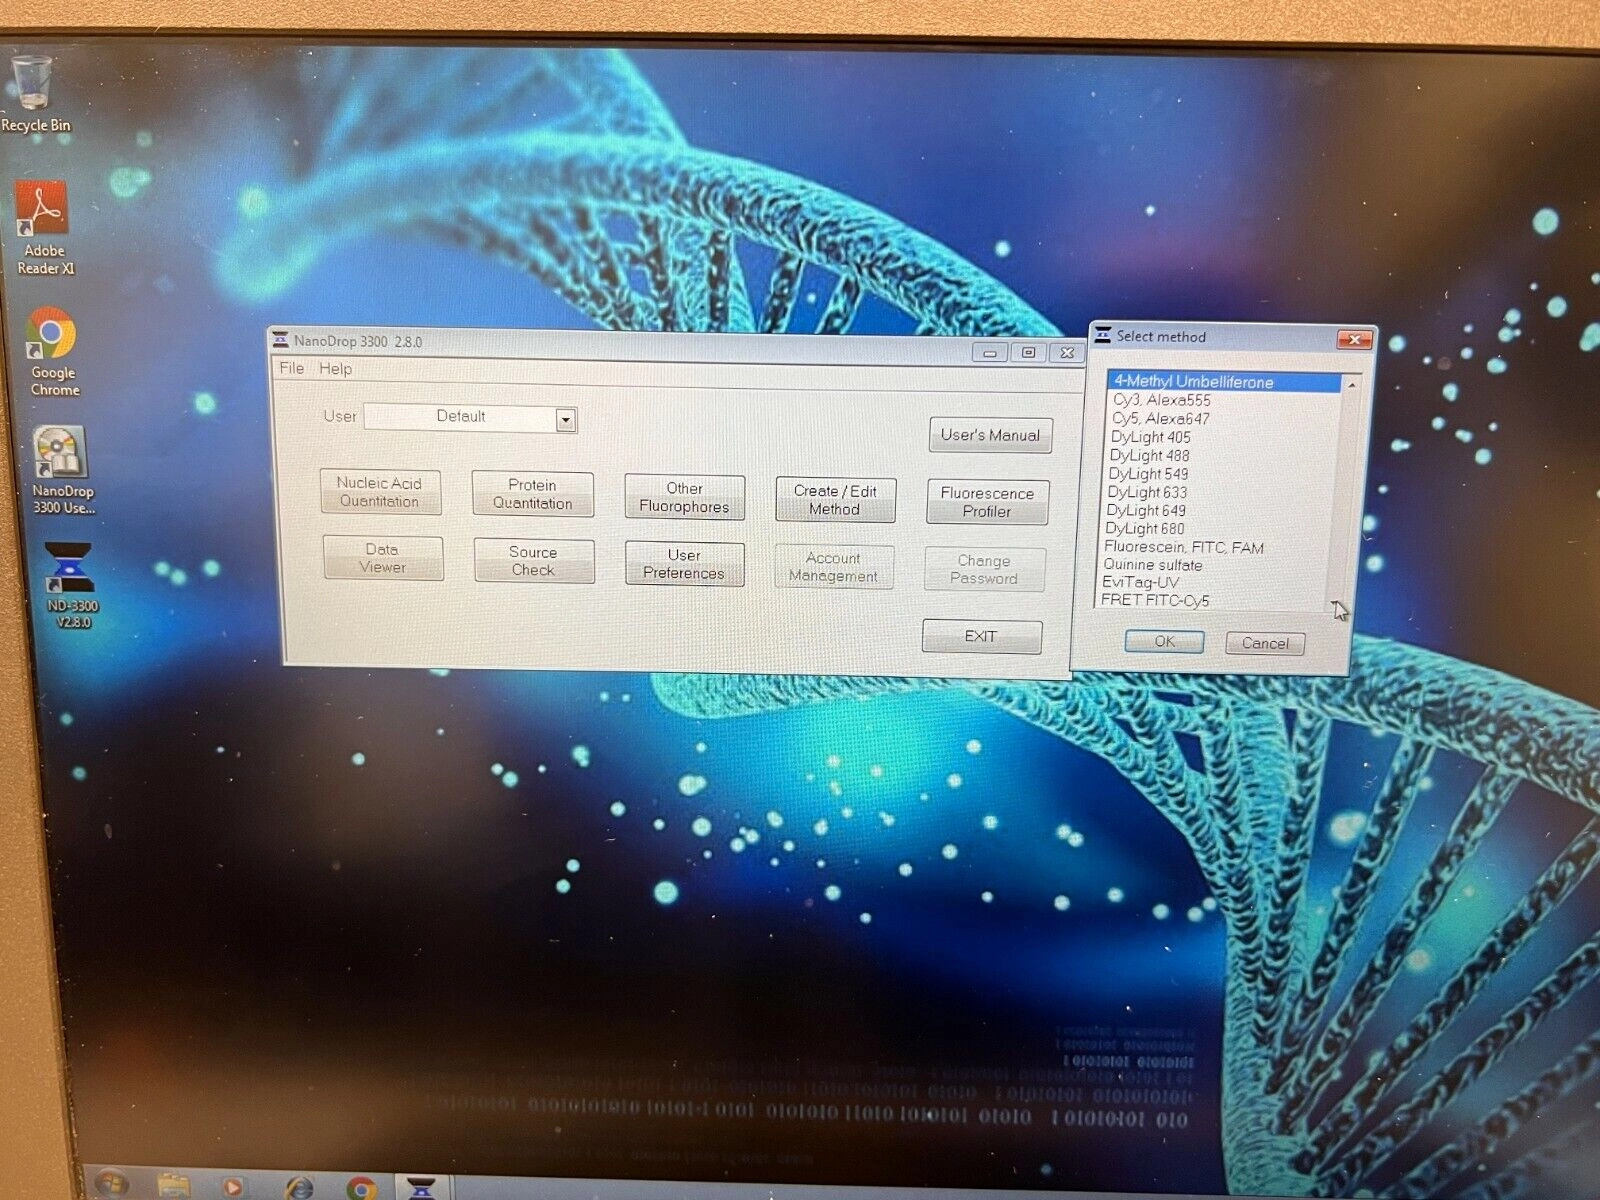Click the Windows Start button
This screenshot has width=1600, height=1200.
click(110, 1186)
